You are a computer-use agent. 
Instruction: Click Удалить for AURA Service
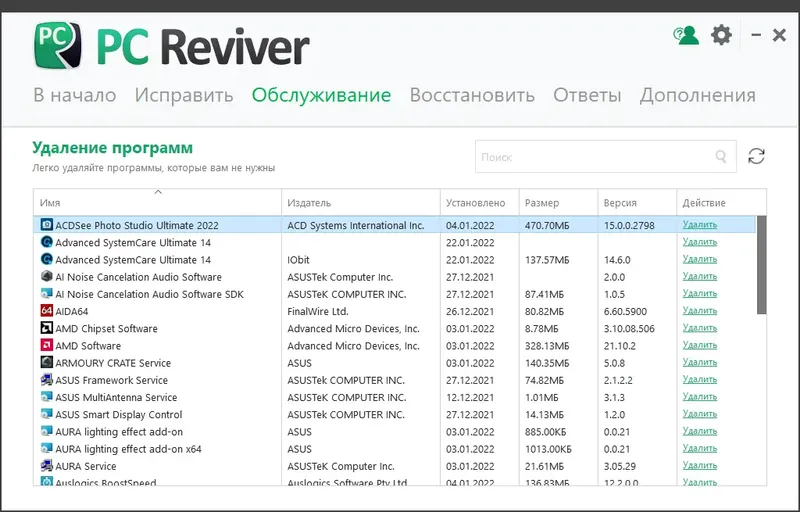pyautogui.click(x=700, y=466)
